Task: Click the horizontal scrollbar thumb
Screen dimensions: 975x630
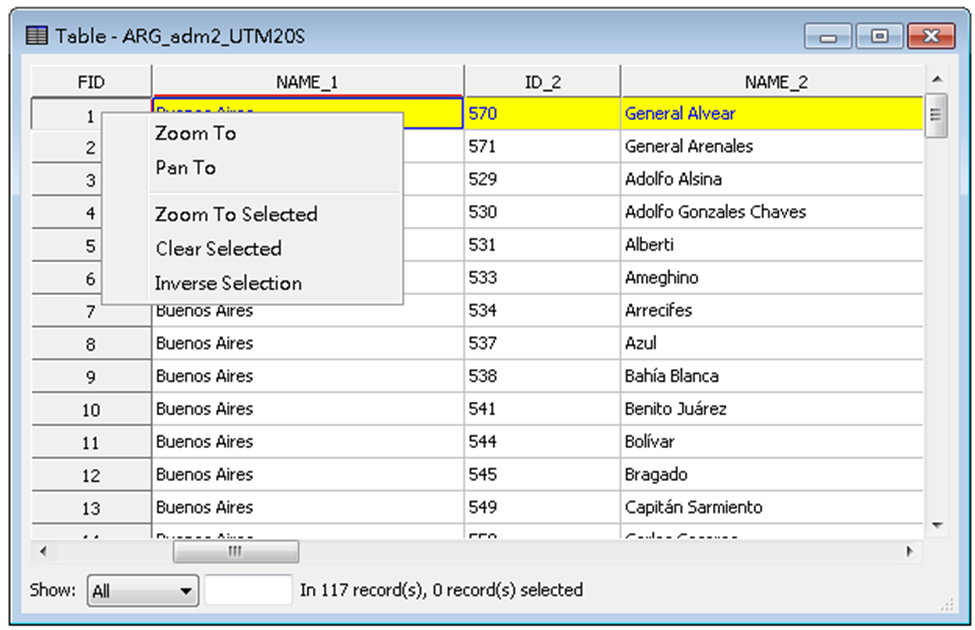Action: click(235, 552)
